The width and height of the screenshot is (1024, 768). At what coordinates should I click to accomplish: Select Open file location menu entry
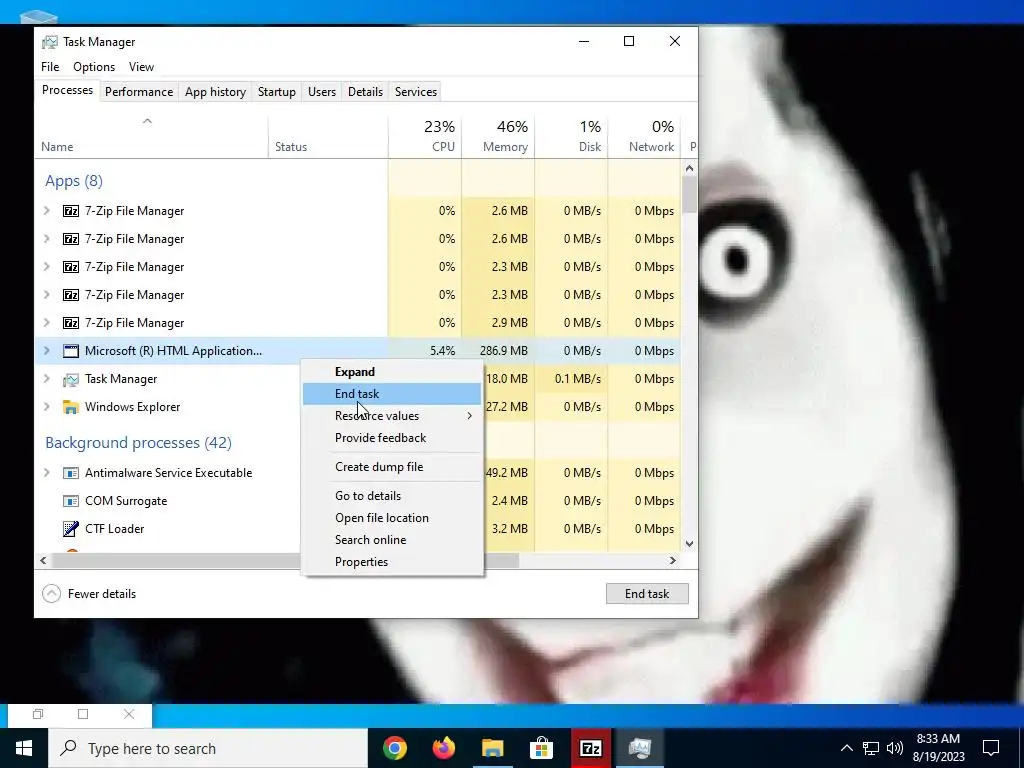(392, 518)
